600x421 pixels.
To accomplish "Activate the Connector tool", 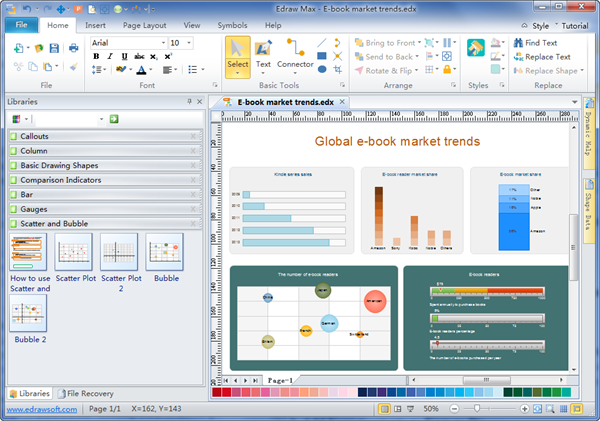I will (295, 54).
